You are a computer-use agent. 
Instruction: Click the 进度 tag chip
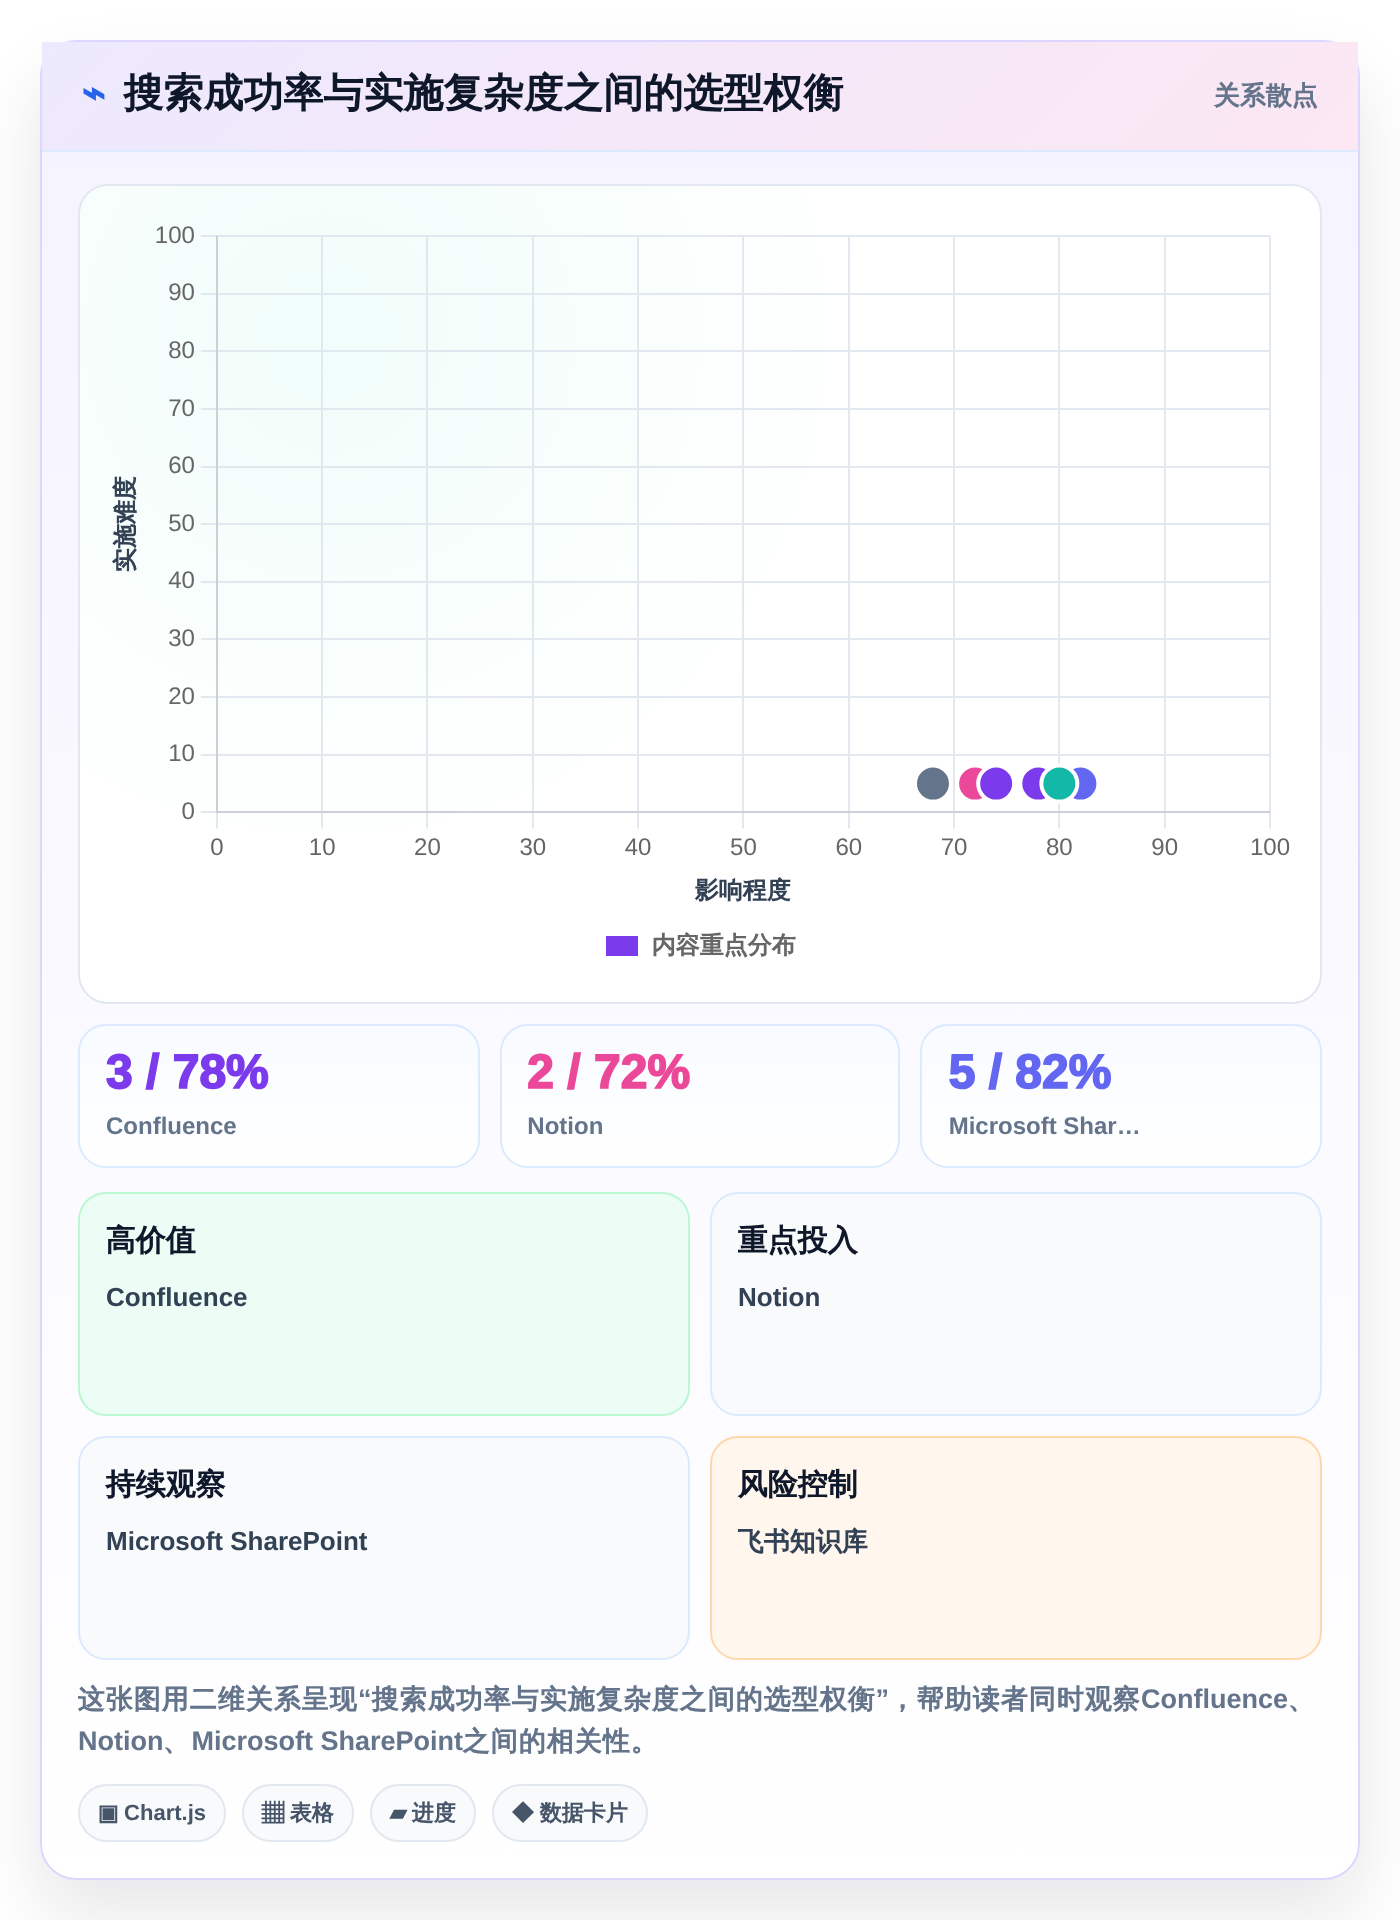pos(423,1813)
